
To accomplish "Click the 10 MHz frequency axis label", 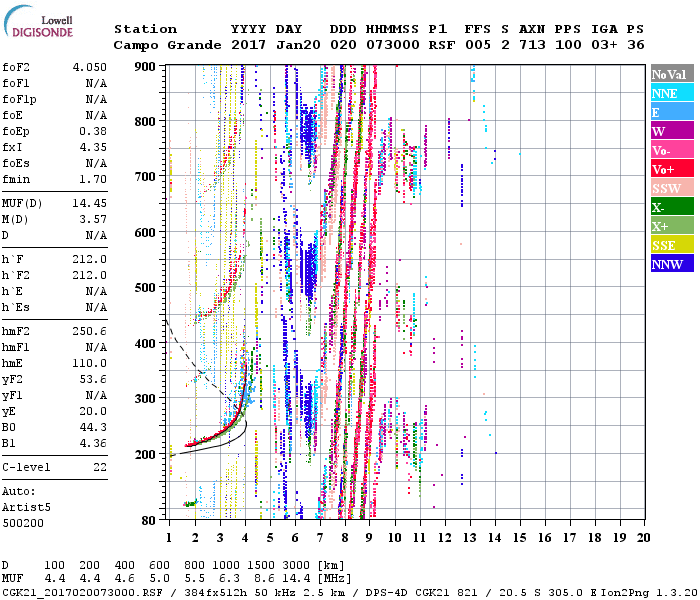I will [394, 538].
